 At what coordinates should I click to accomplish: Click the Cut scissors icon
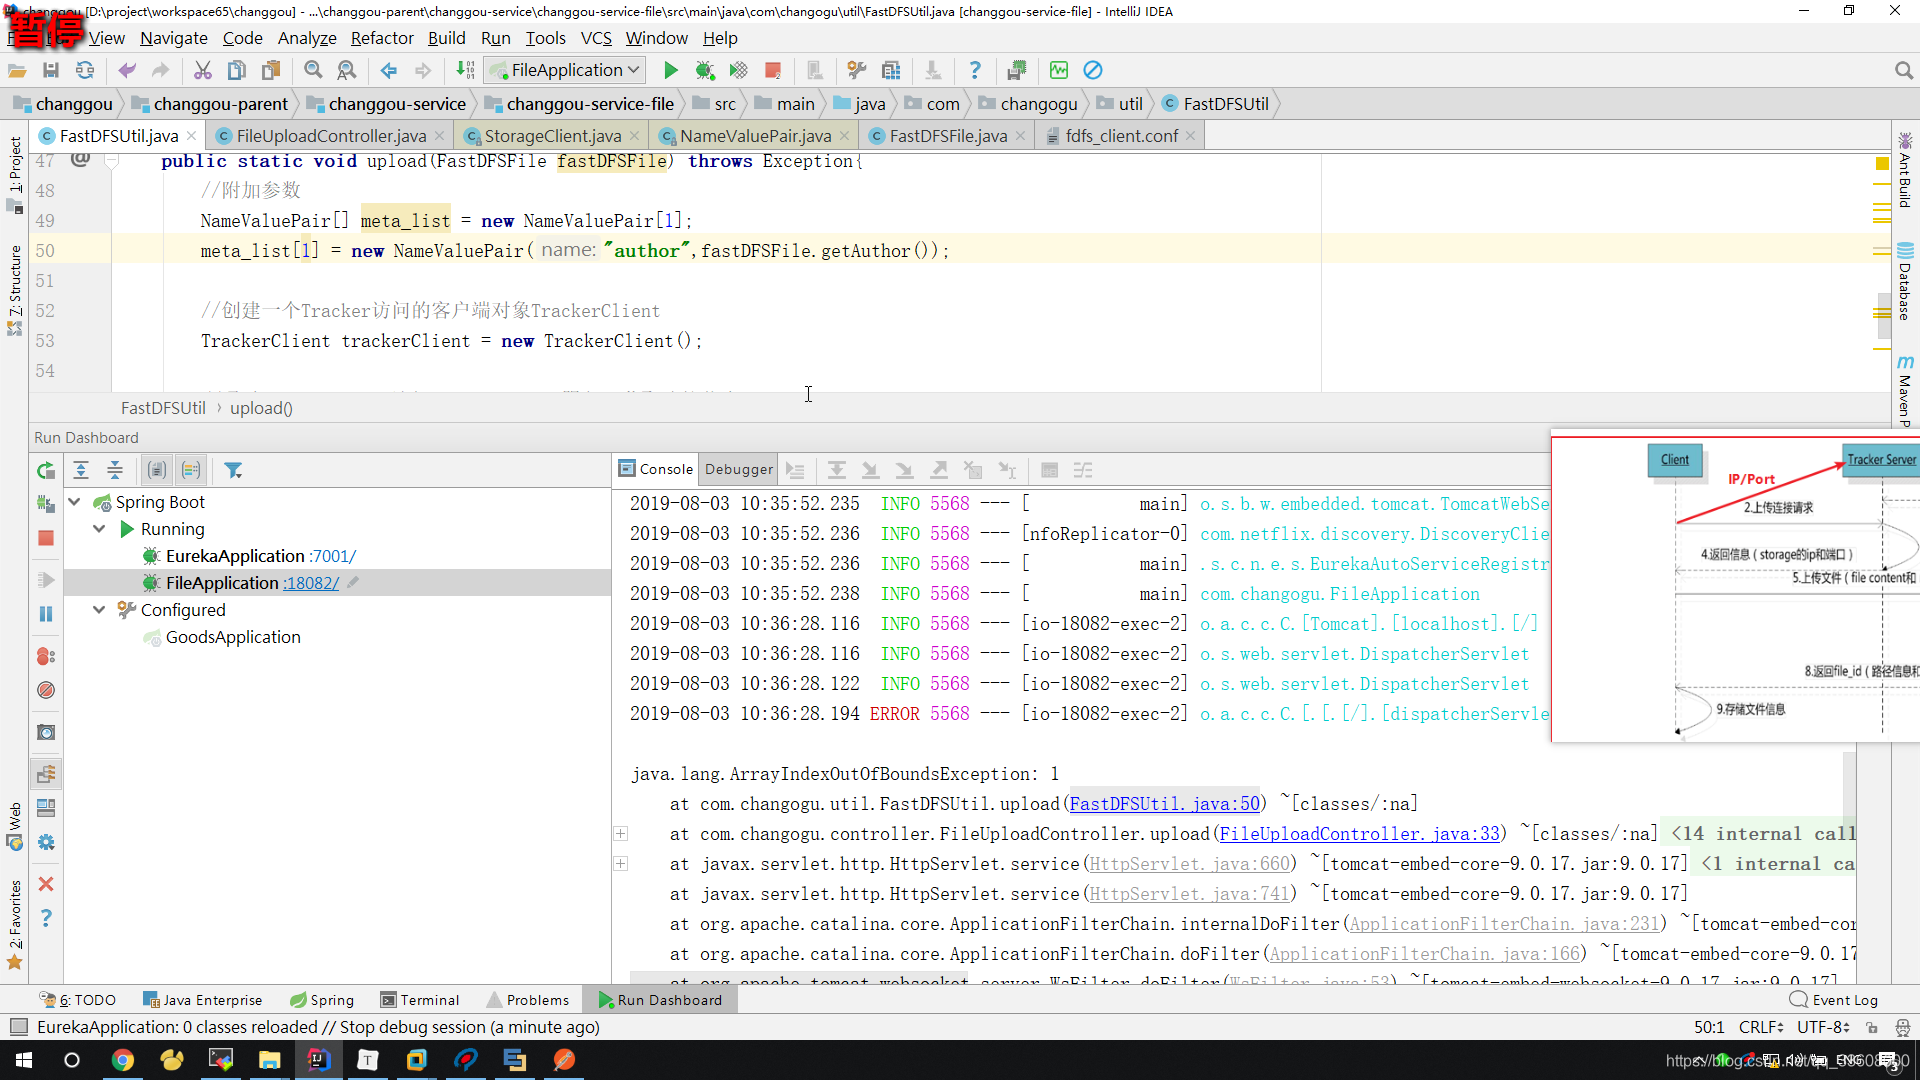(x=203, y=70)
